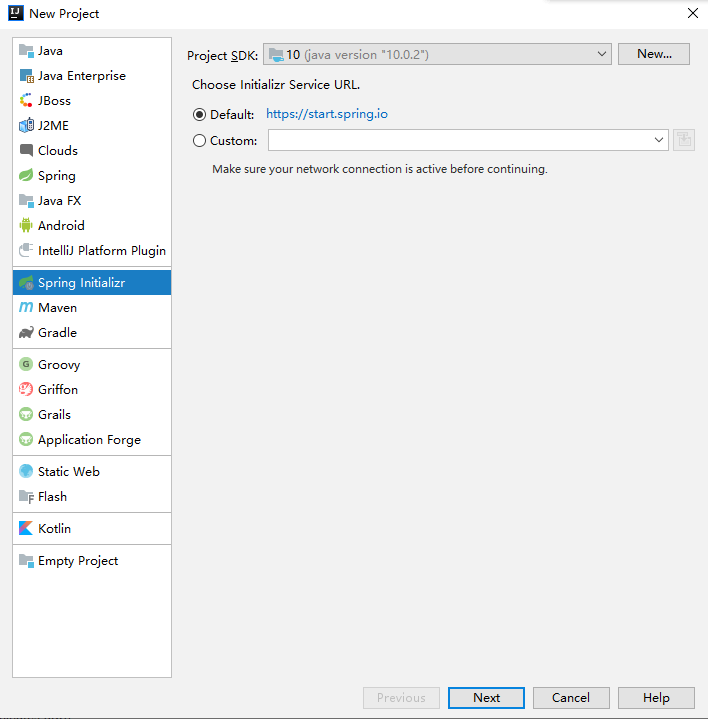Select the Gradle label
This screenshot has height=719, width=708.
tap(57, 332)
